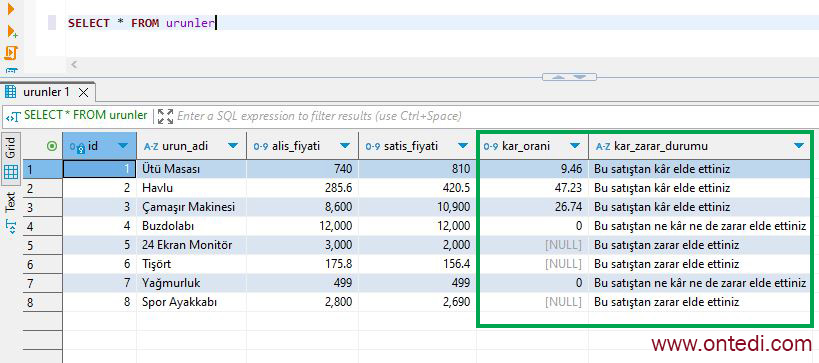
Task: Select the alis_fiyati cell '8,600'
Action: pyautogui.click(x=303, y=207)
